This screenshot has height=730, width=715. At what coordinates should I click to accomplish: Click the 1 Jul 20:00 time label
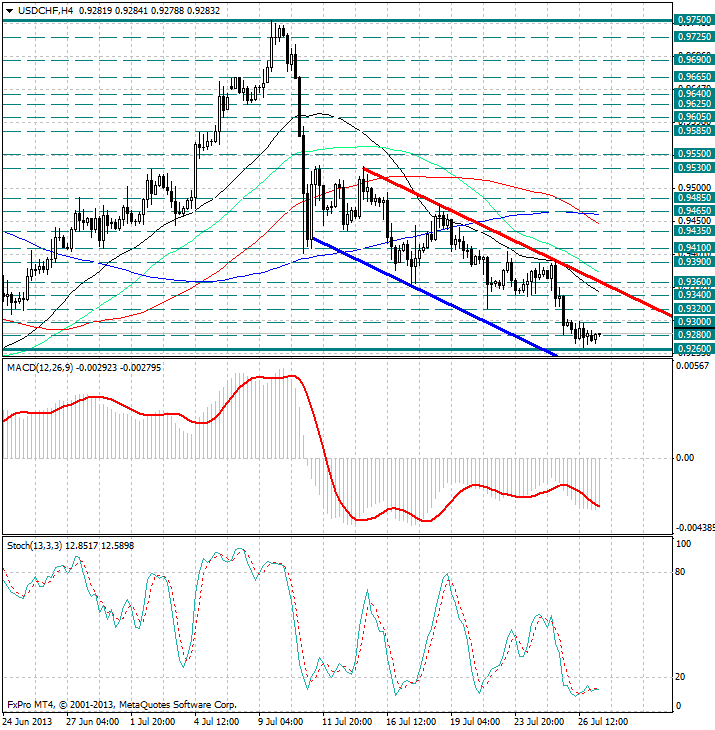pos(153,722)
